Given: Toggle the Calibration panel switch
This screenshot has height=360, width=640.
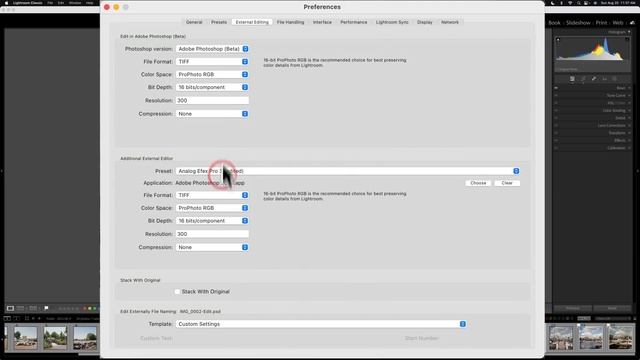Looking at the screenshot, I should (x=556, y=148).
